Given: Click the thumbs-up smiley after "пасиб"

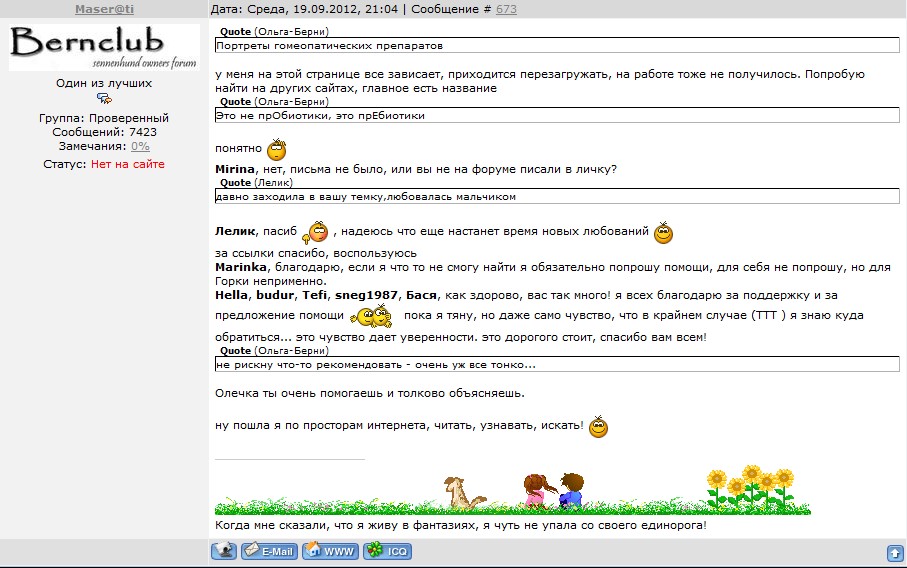Looking at the screenshot, I should 316,232.
